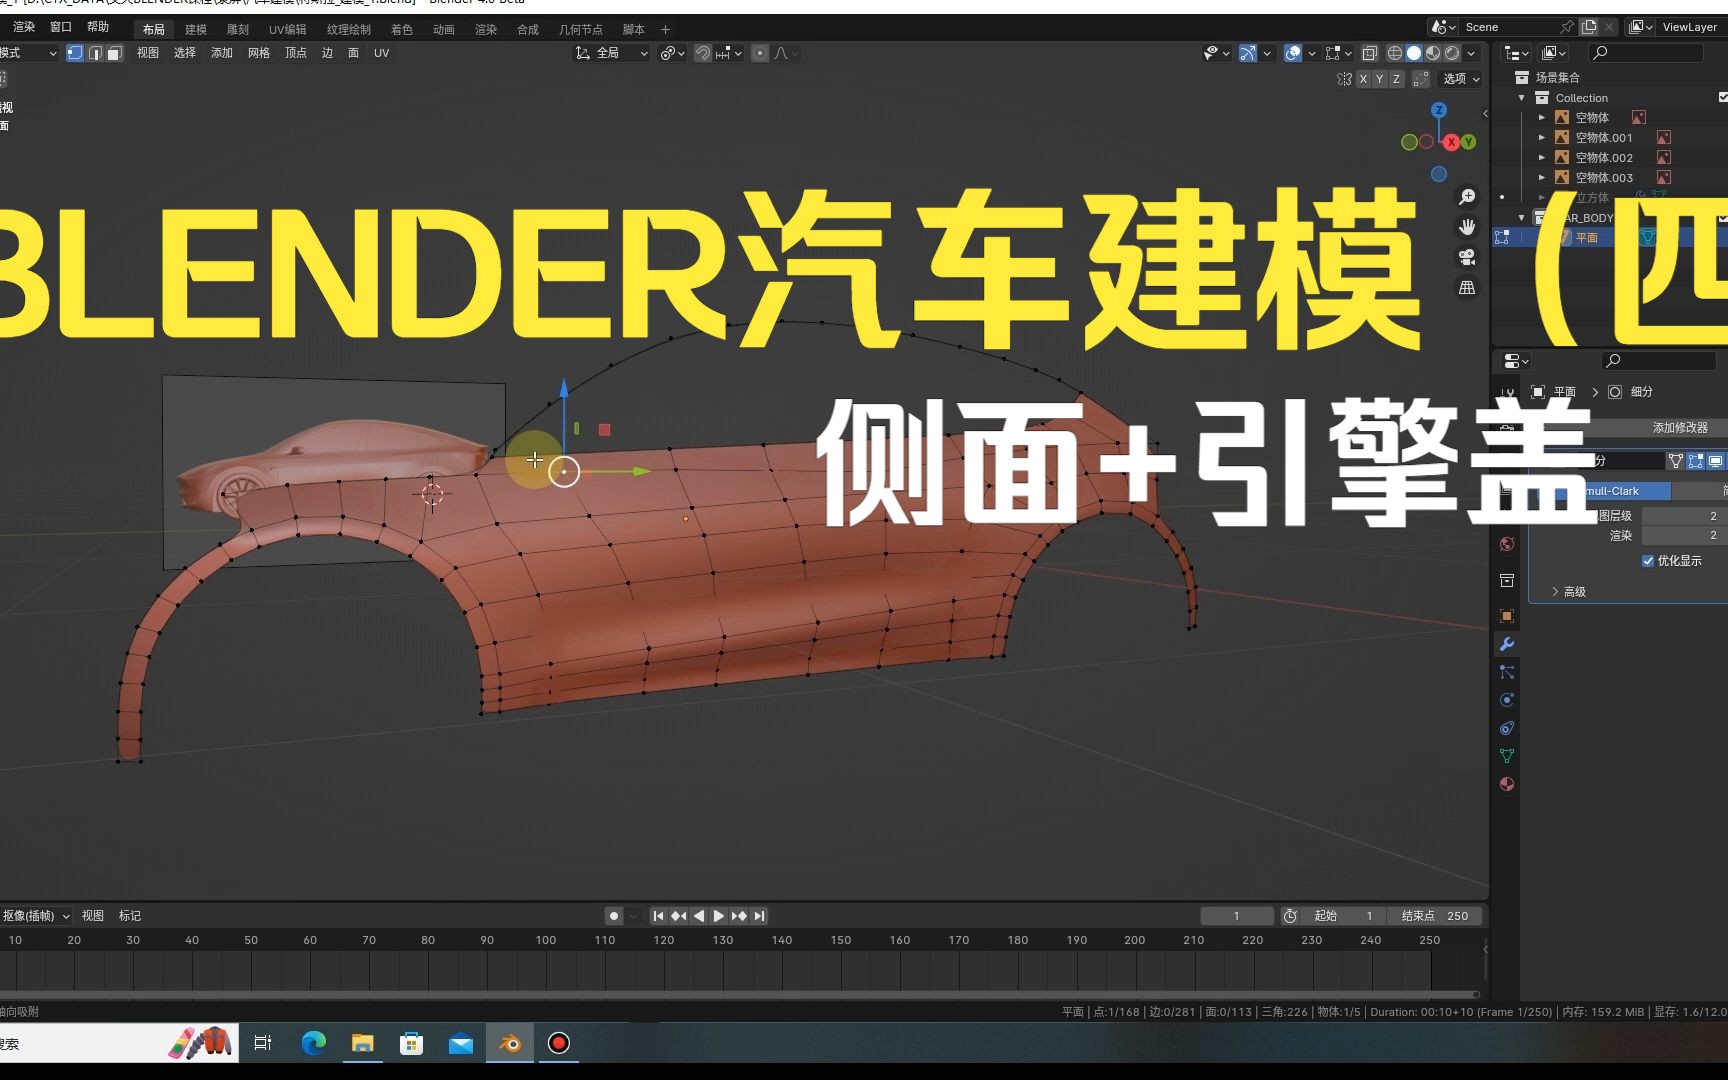This screenshot has height=1080, width=1728.
Task: Open 全局 transform orientation dropdown
Action: [x=611, y=53]
